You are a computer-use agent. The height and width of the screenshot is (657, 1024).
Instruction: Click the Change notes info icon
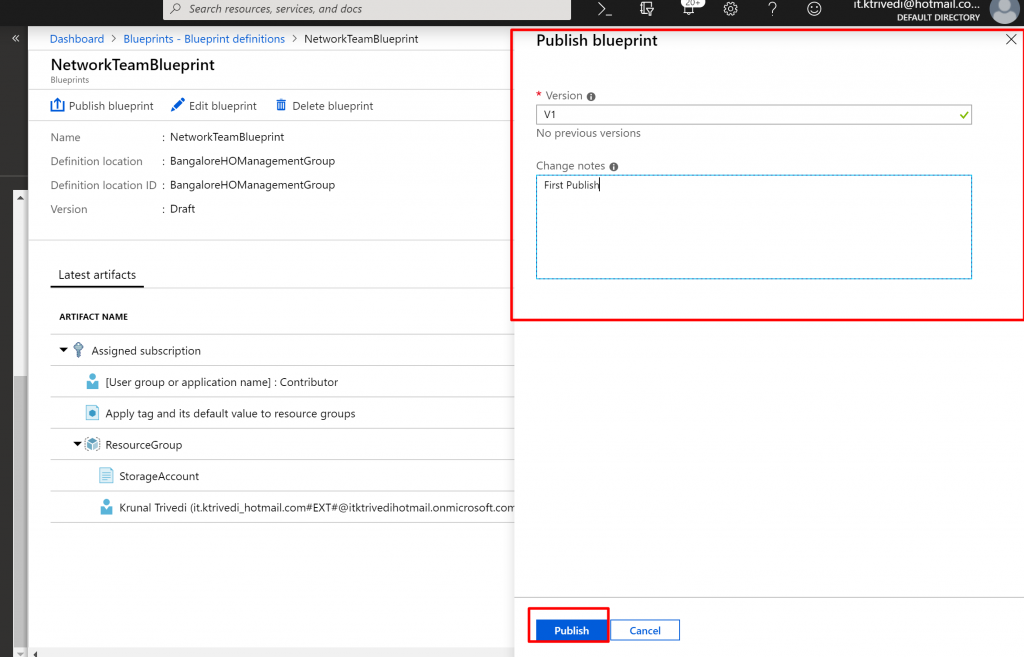[x=614, y=167]
